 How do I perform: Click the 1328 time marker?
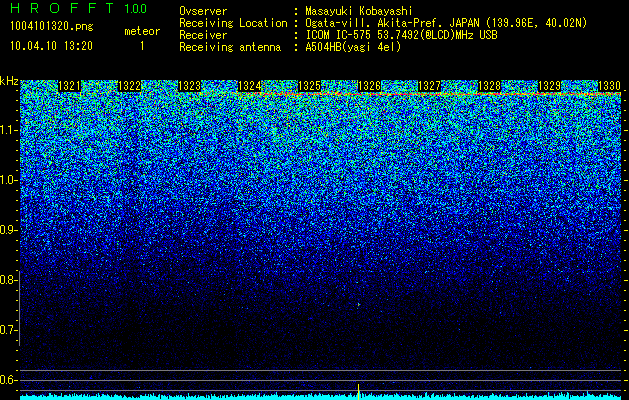click(490, 86)
